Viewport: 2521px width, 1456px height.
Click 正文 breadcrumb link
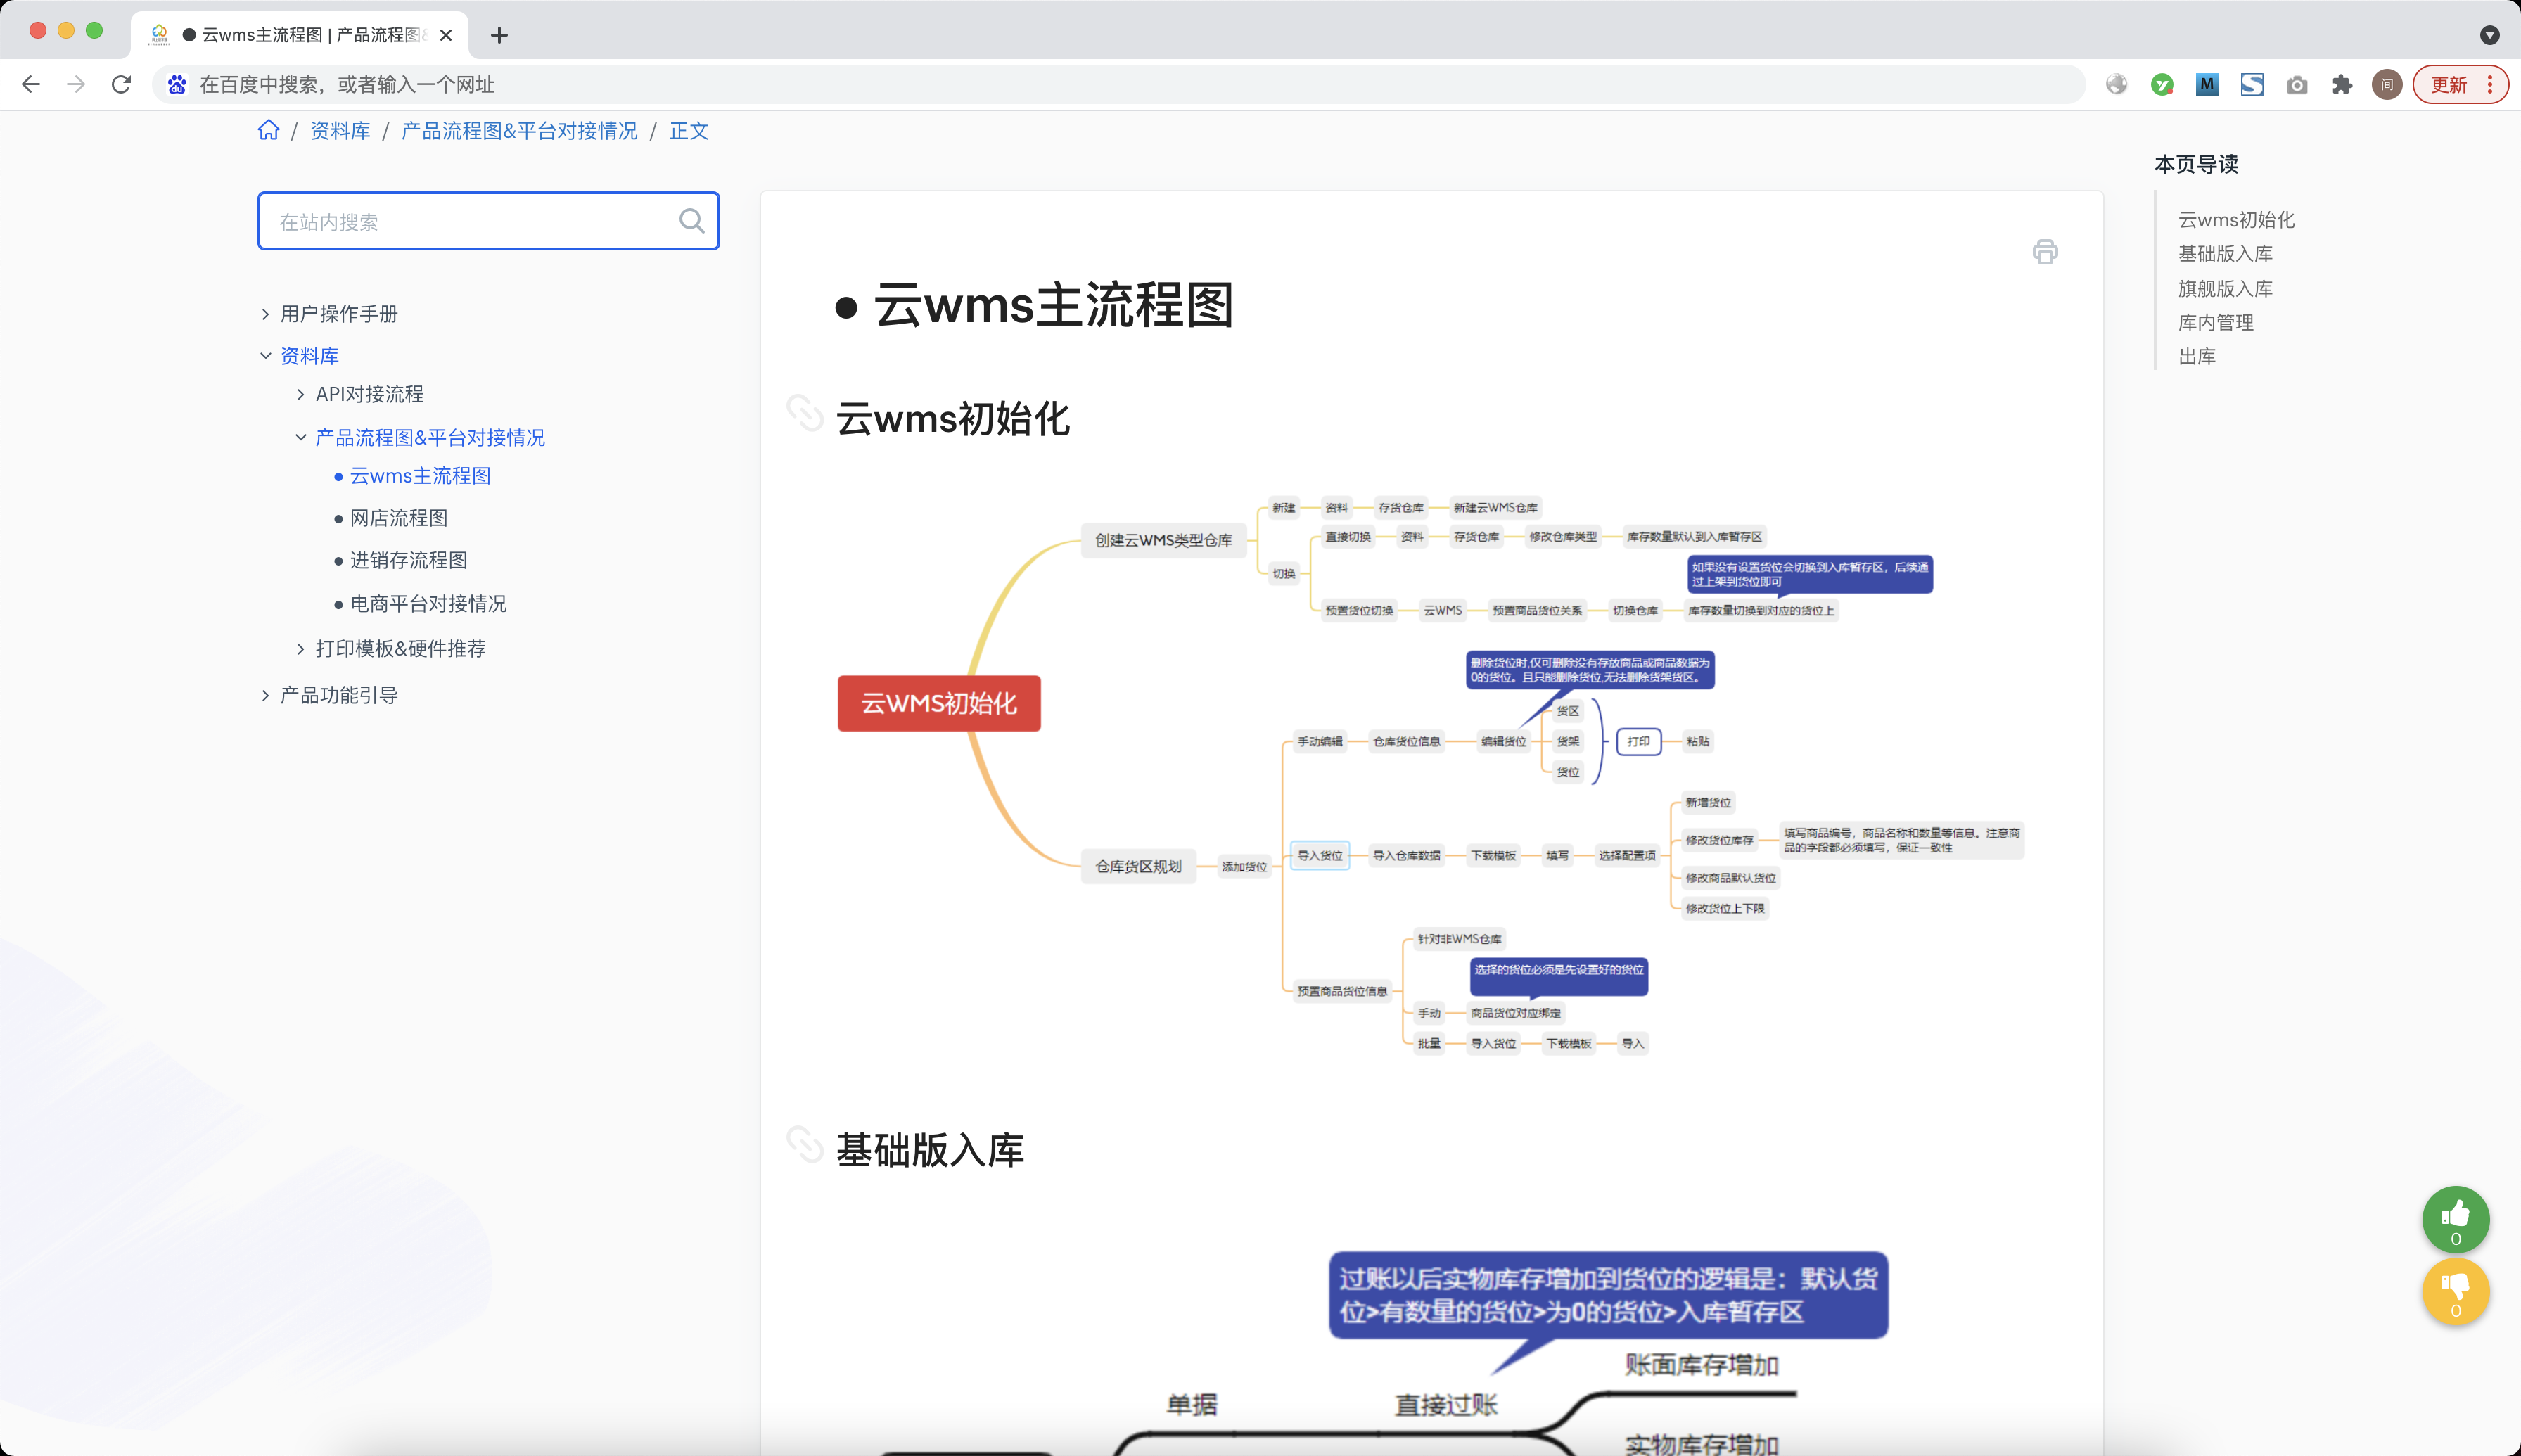click(x=689, y=131)
